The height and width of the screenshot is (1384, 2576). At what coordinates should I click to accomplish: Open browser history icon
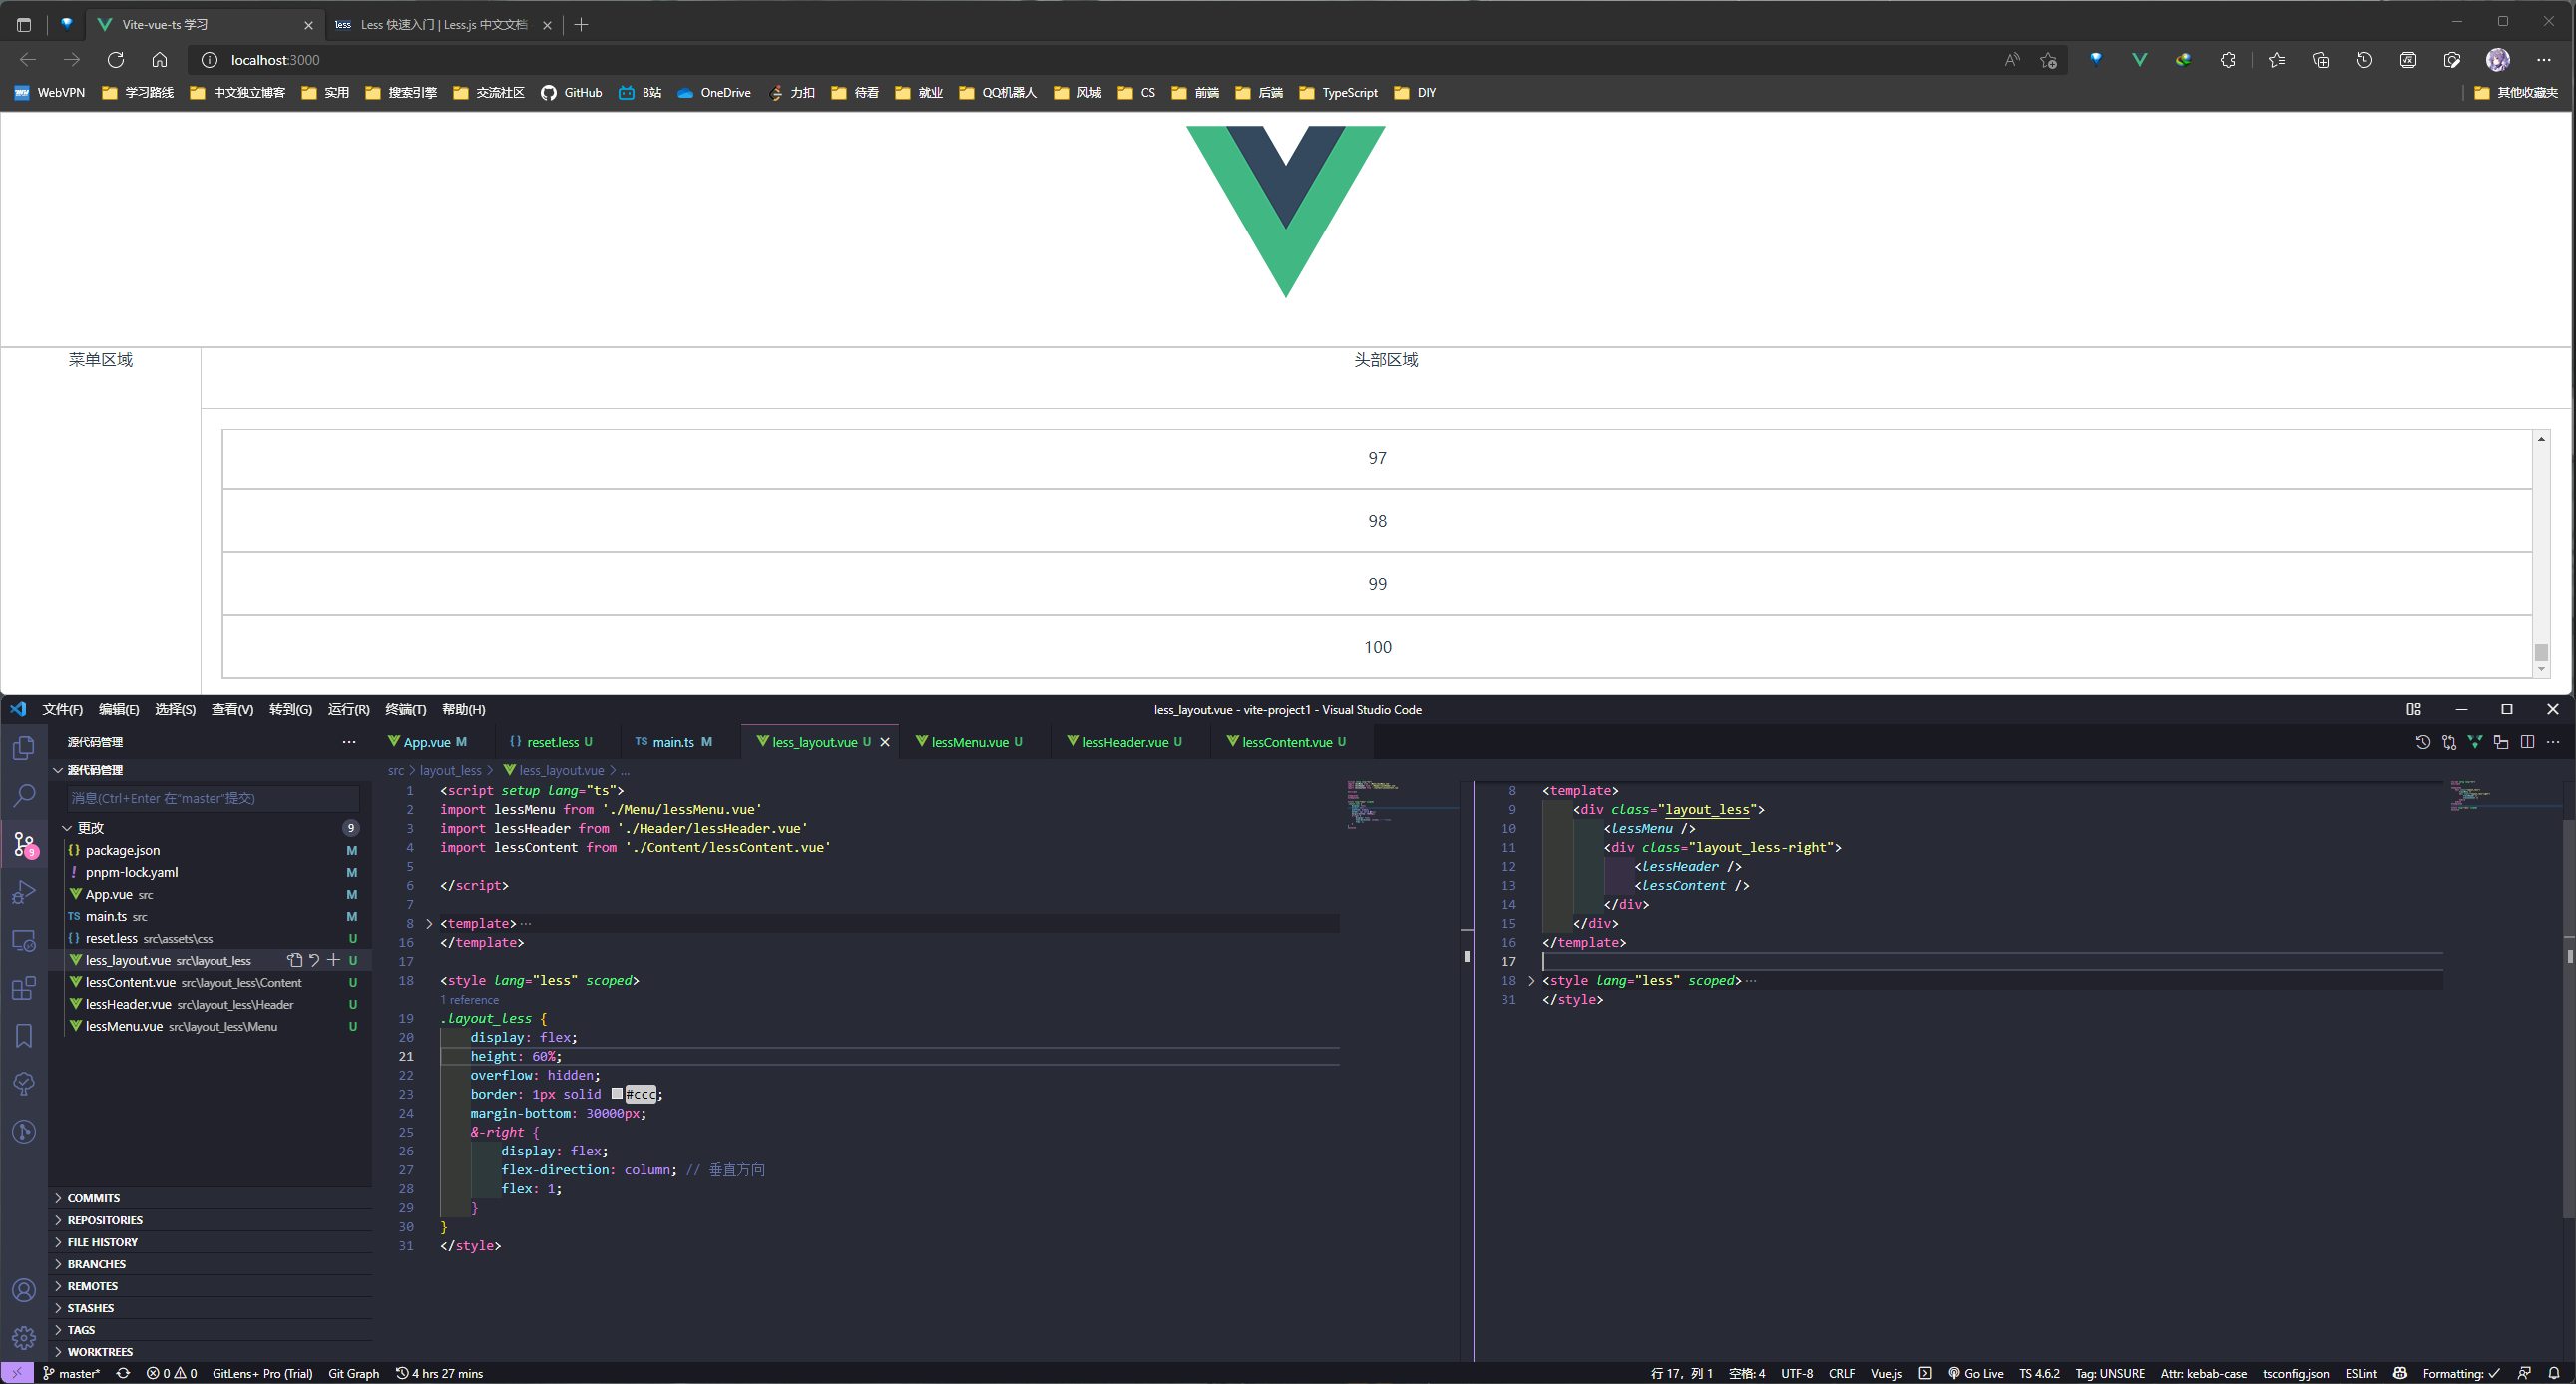pos(2364,60)
